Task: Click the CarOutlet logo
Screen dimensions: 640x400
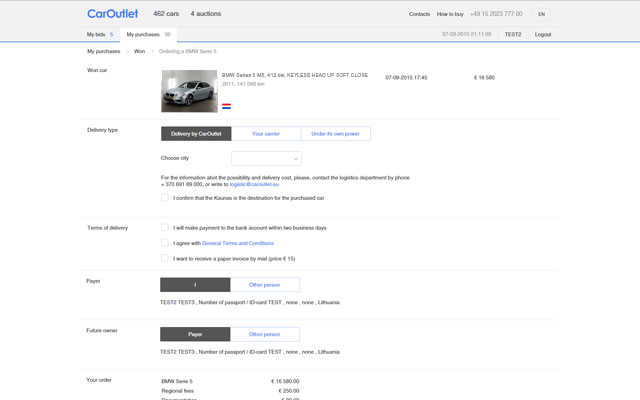Action: pos(112,14)
